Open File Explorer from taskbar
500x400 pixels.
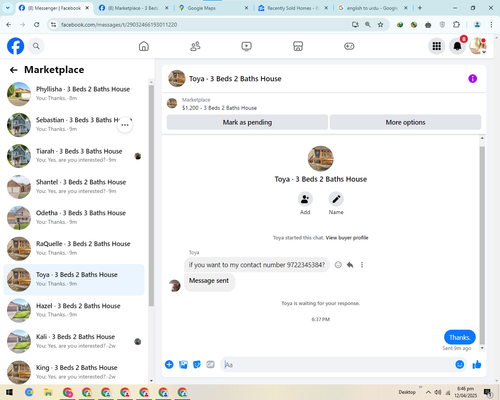(48, 392)
